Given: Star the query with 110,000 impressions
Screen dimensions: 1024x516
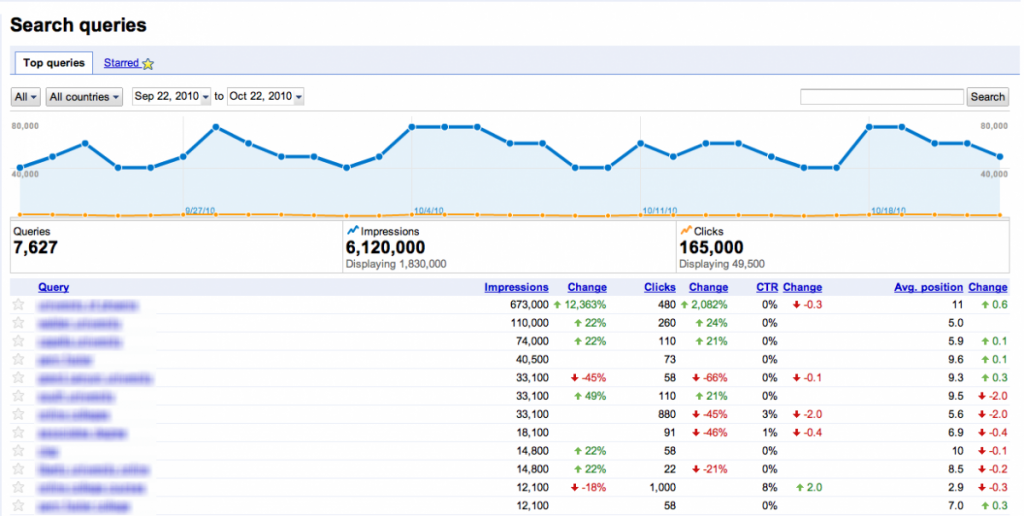Looking at the screenshot, I should [x=18, y=323].
